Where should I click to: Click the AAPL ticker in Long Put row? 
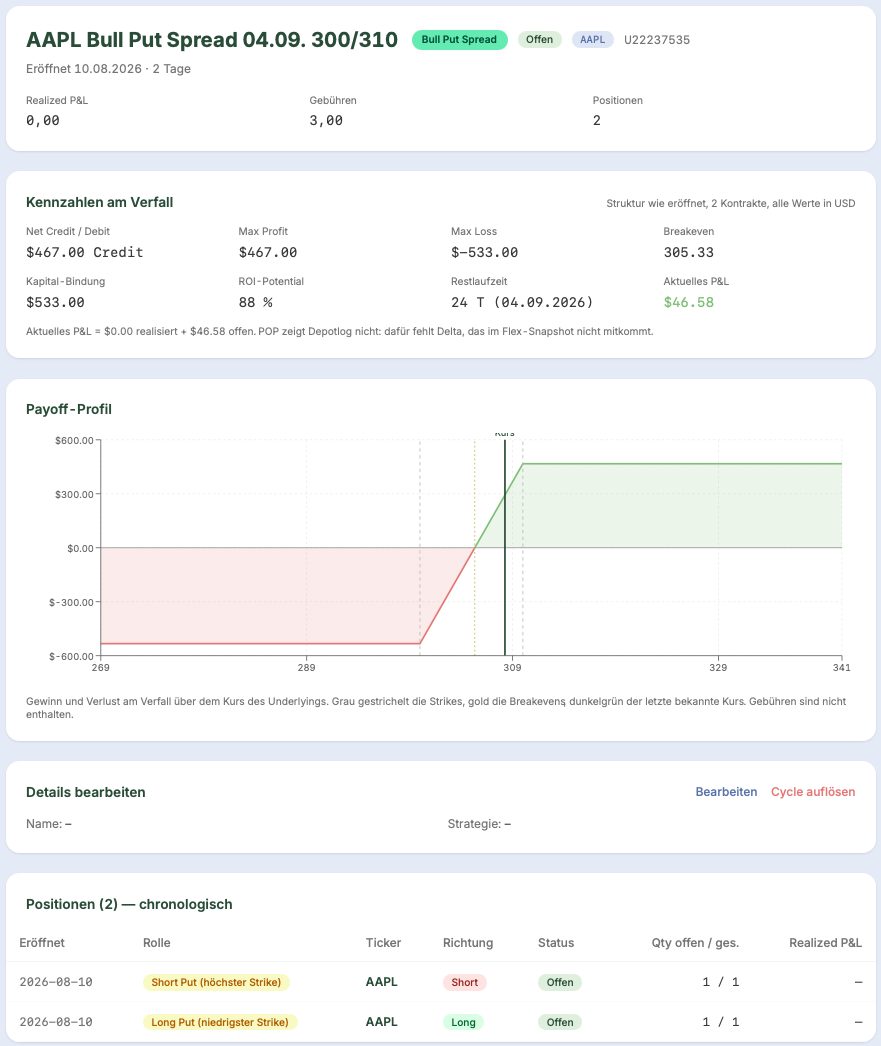pyautogui.click(x=381, y=1022)
